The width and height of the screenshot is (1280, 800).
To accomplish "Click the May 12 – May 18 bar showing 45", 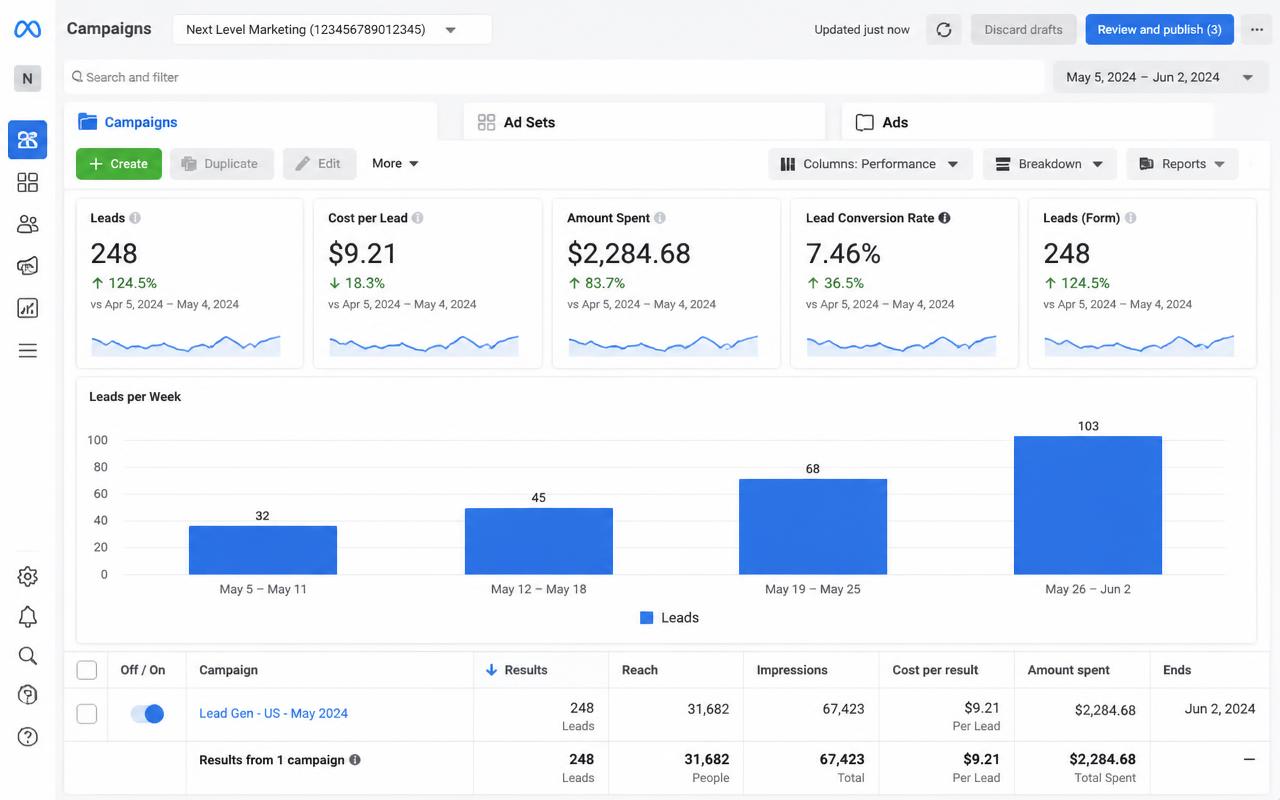I will click(539, 541).
